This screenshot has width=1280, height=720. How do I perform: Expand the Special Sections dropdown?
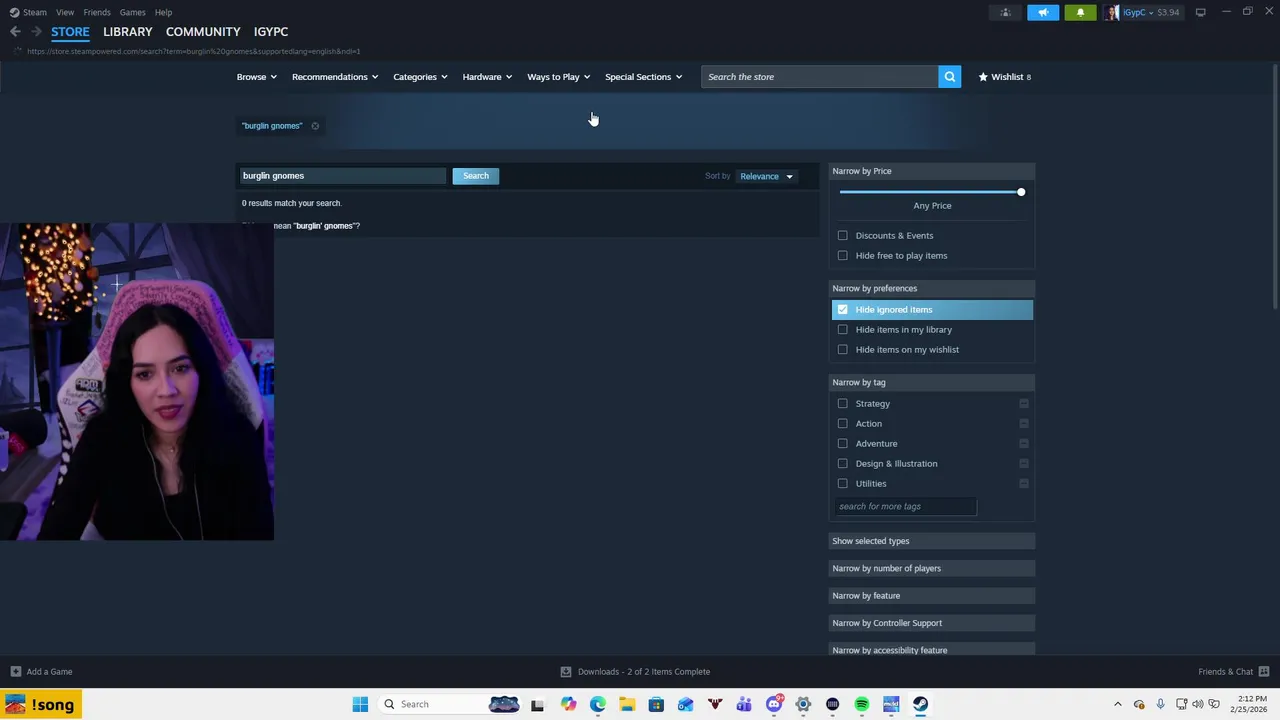coord(643,77)
